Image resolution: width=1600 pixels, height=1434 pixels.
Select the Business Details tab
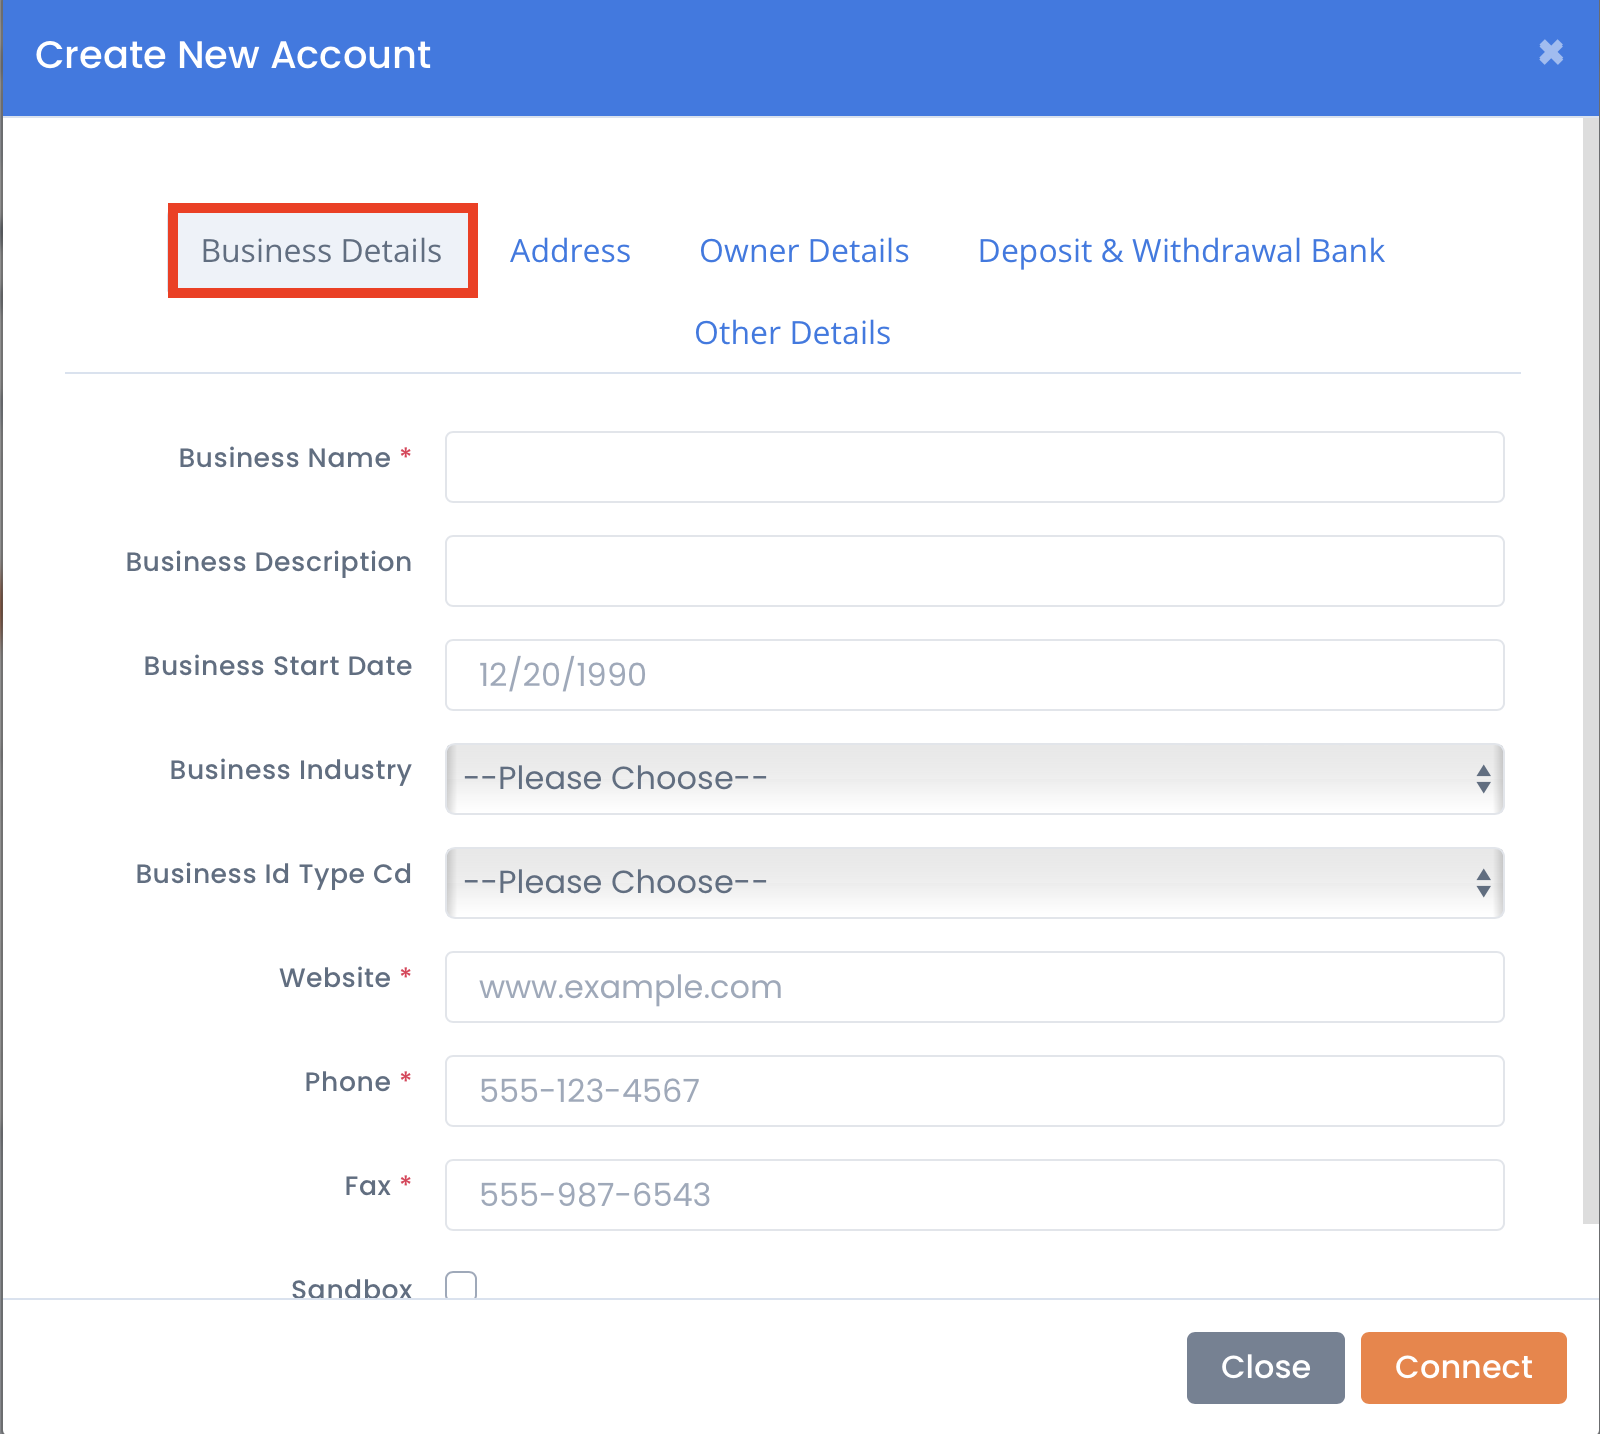coord(322,250)
